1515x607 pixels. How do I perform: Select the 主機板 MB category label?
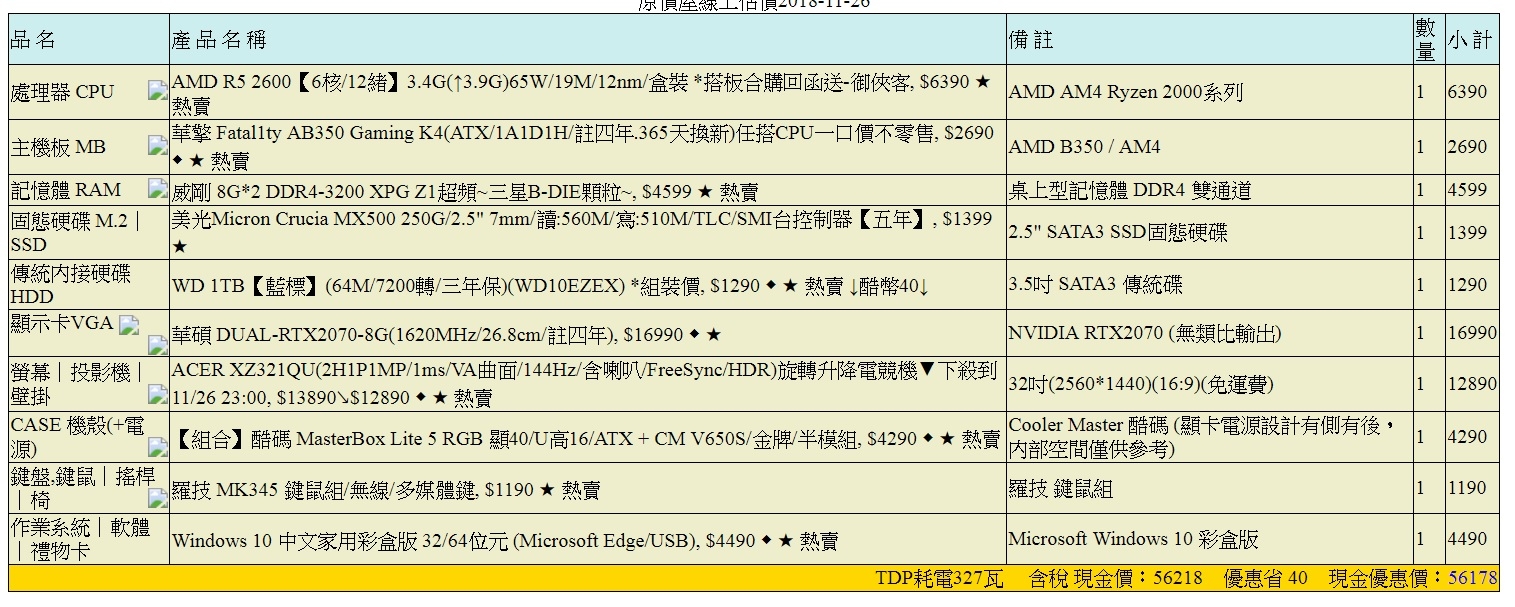[x=58, y=147]
